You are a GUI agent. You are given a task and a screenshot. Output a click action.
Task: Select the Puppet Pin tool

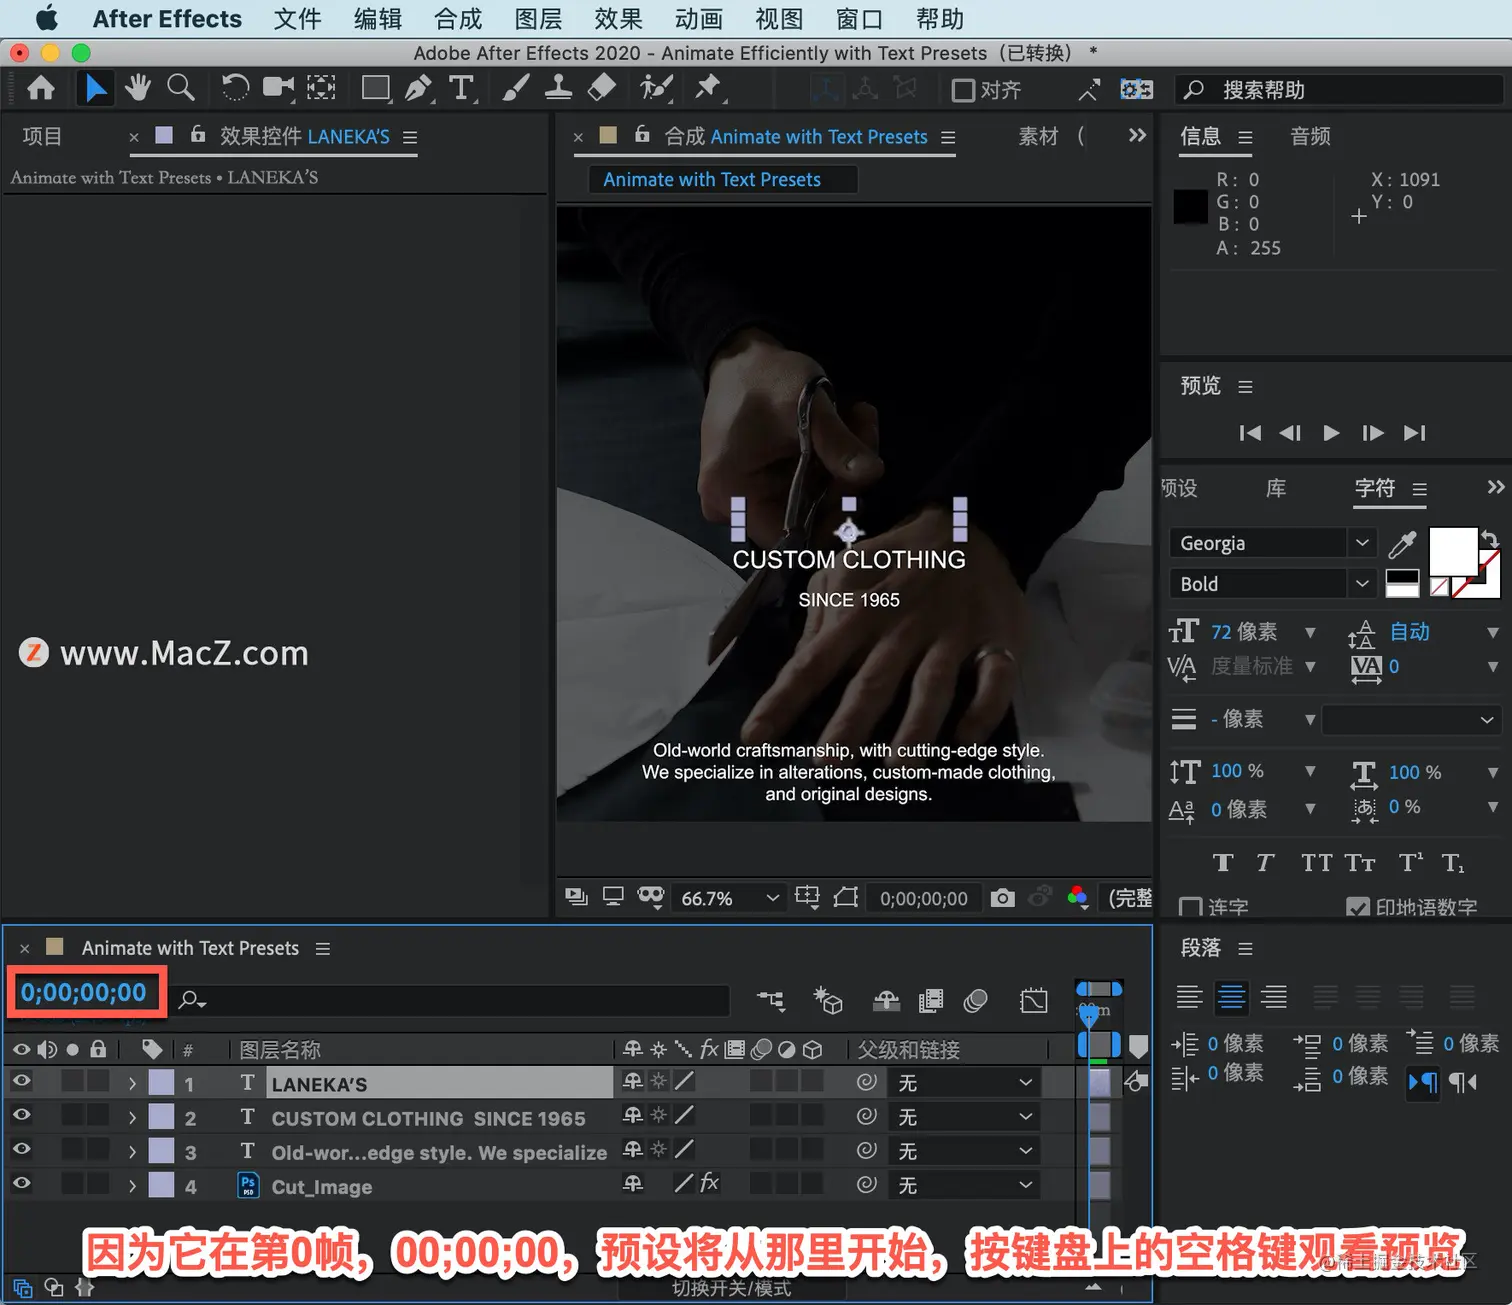[x=709, y=89]
